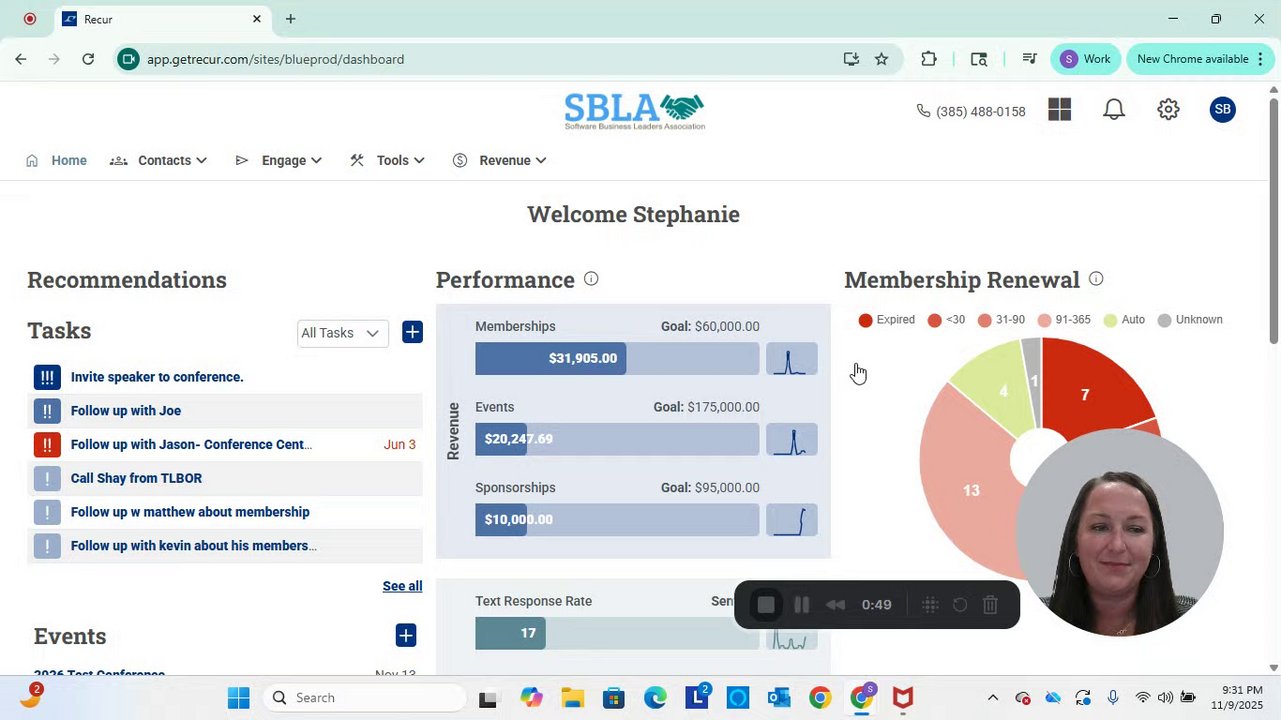Delete the recording with the trash icon
The height and width of the screenshot is (720, 1281).
tap(990, 605)
